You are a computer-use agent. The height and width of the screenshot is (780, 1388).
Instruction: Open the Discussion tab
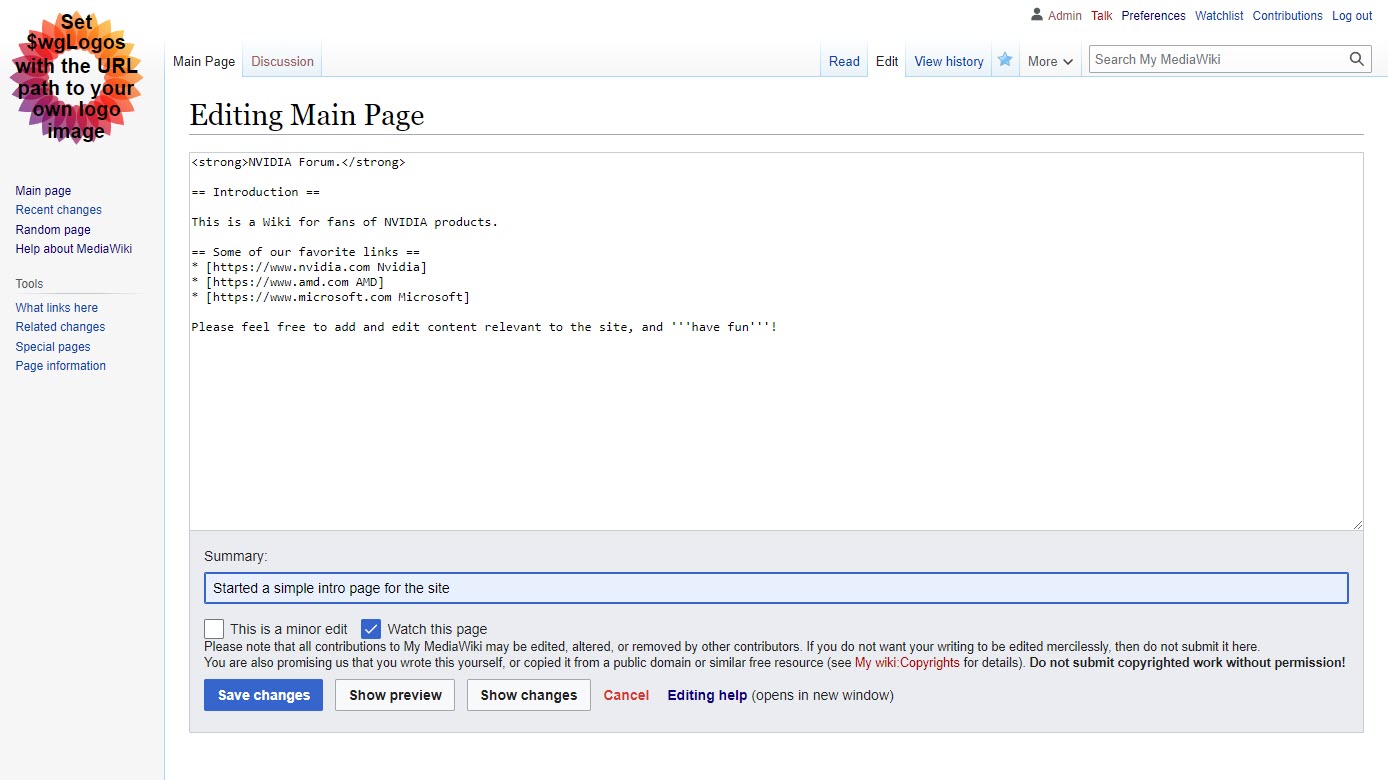click(282, 61)
